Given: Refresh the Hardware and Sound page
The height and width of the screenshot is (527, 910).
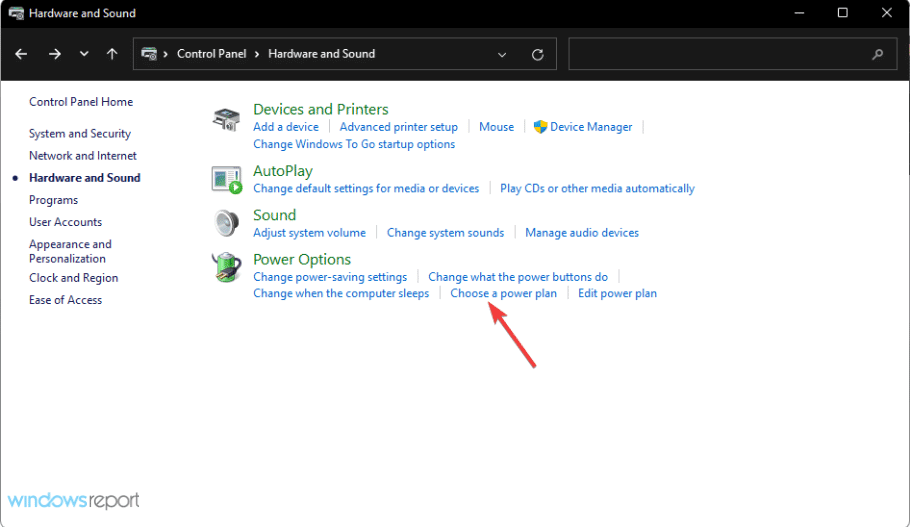Looking at the screenshot, I should click(537, 55).
